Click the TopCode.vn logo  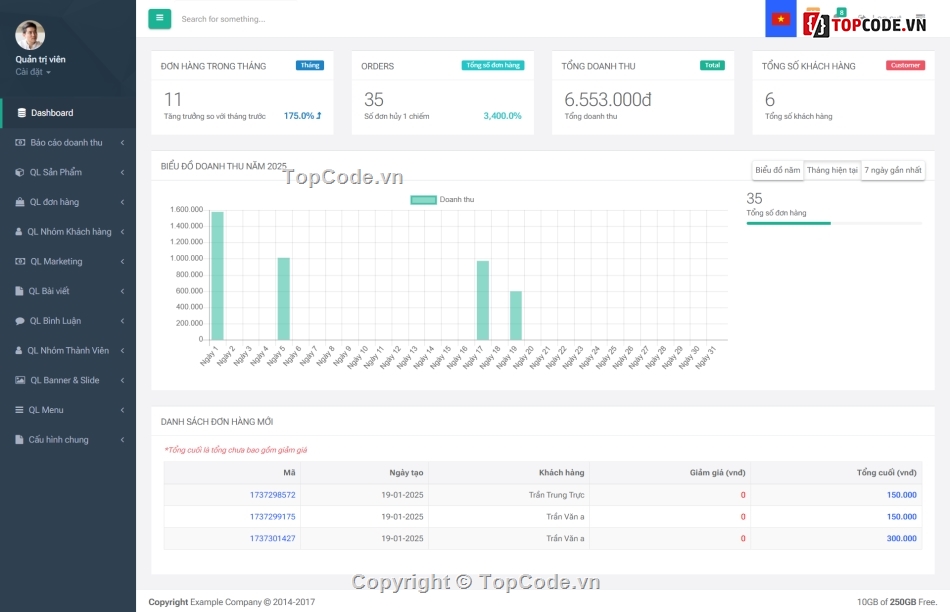[865, 24]
